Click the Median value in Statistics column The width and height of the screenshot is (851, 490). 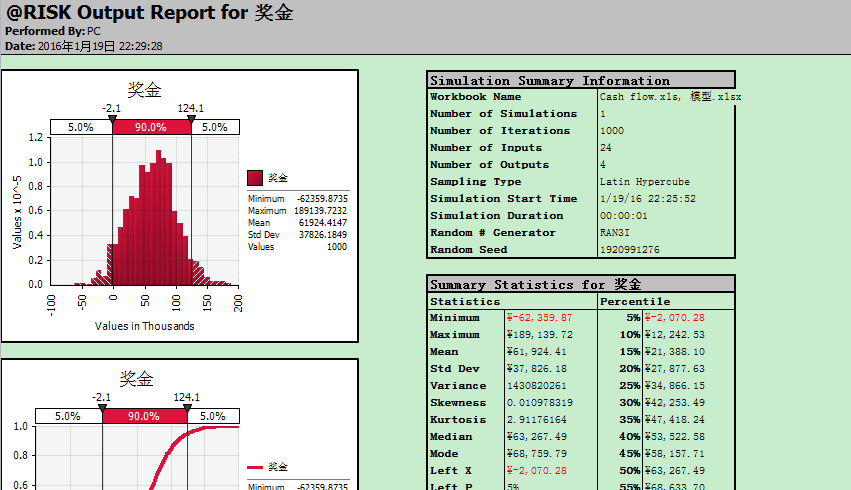(x=536, y=437)
